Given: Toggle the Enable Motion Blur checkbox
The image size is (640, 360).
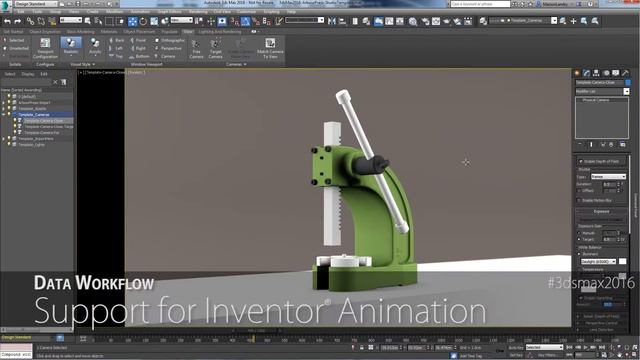Looking at the screenshot, I should pyautogui.click(x=579, y=200).
